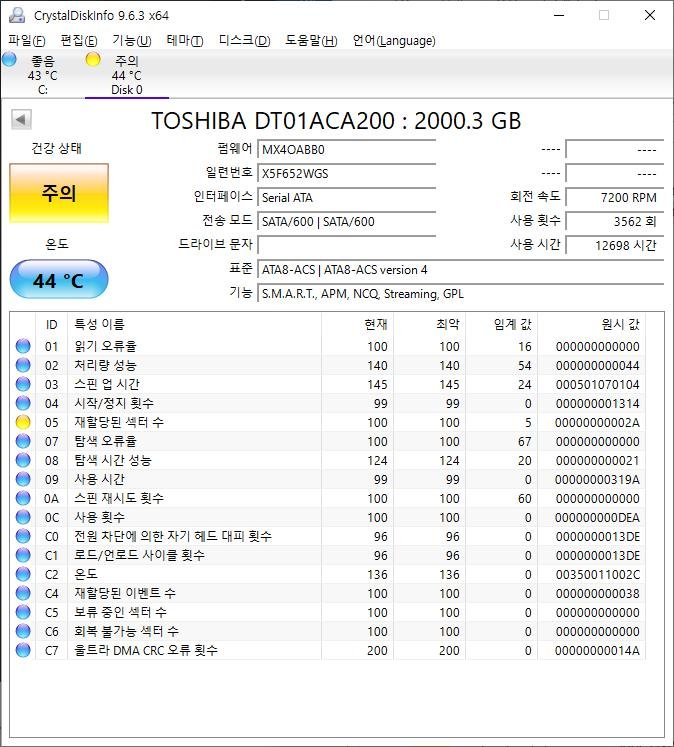This screenshot has height=747, width=674.
Task: Open the 언어(Language) menu
Action: (x=394, y=41)
